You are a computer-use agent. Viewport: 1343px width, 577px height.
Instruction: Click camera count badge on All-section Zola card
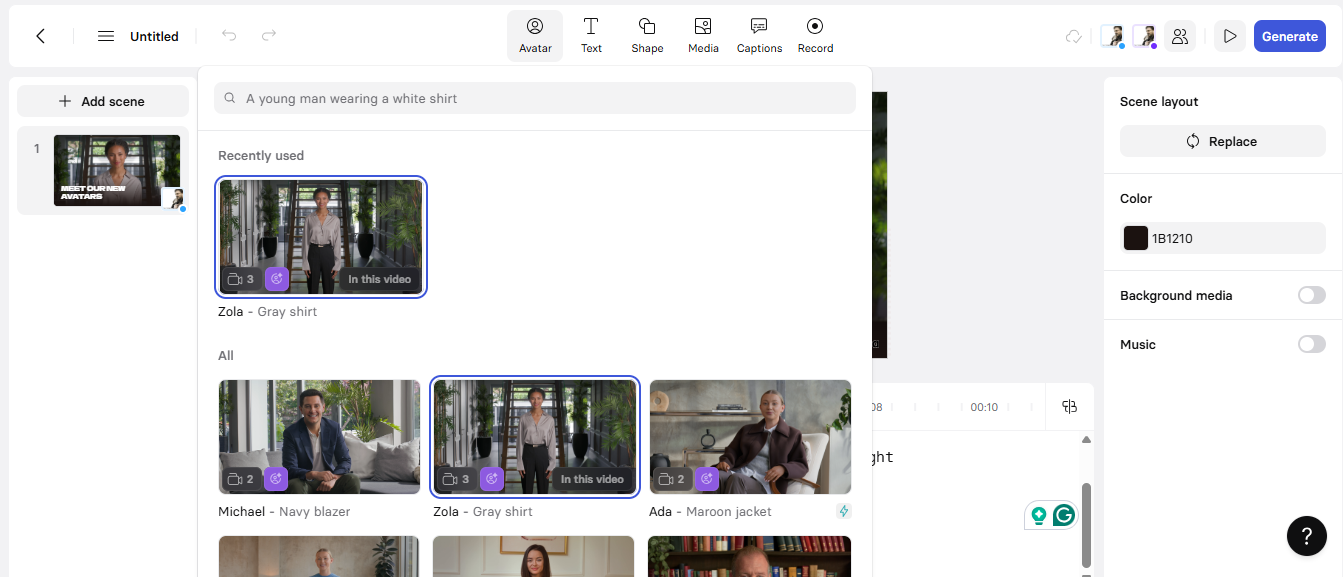tap(456, 479)
